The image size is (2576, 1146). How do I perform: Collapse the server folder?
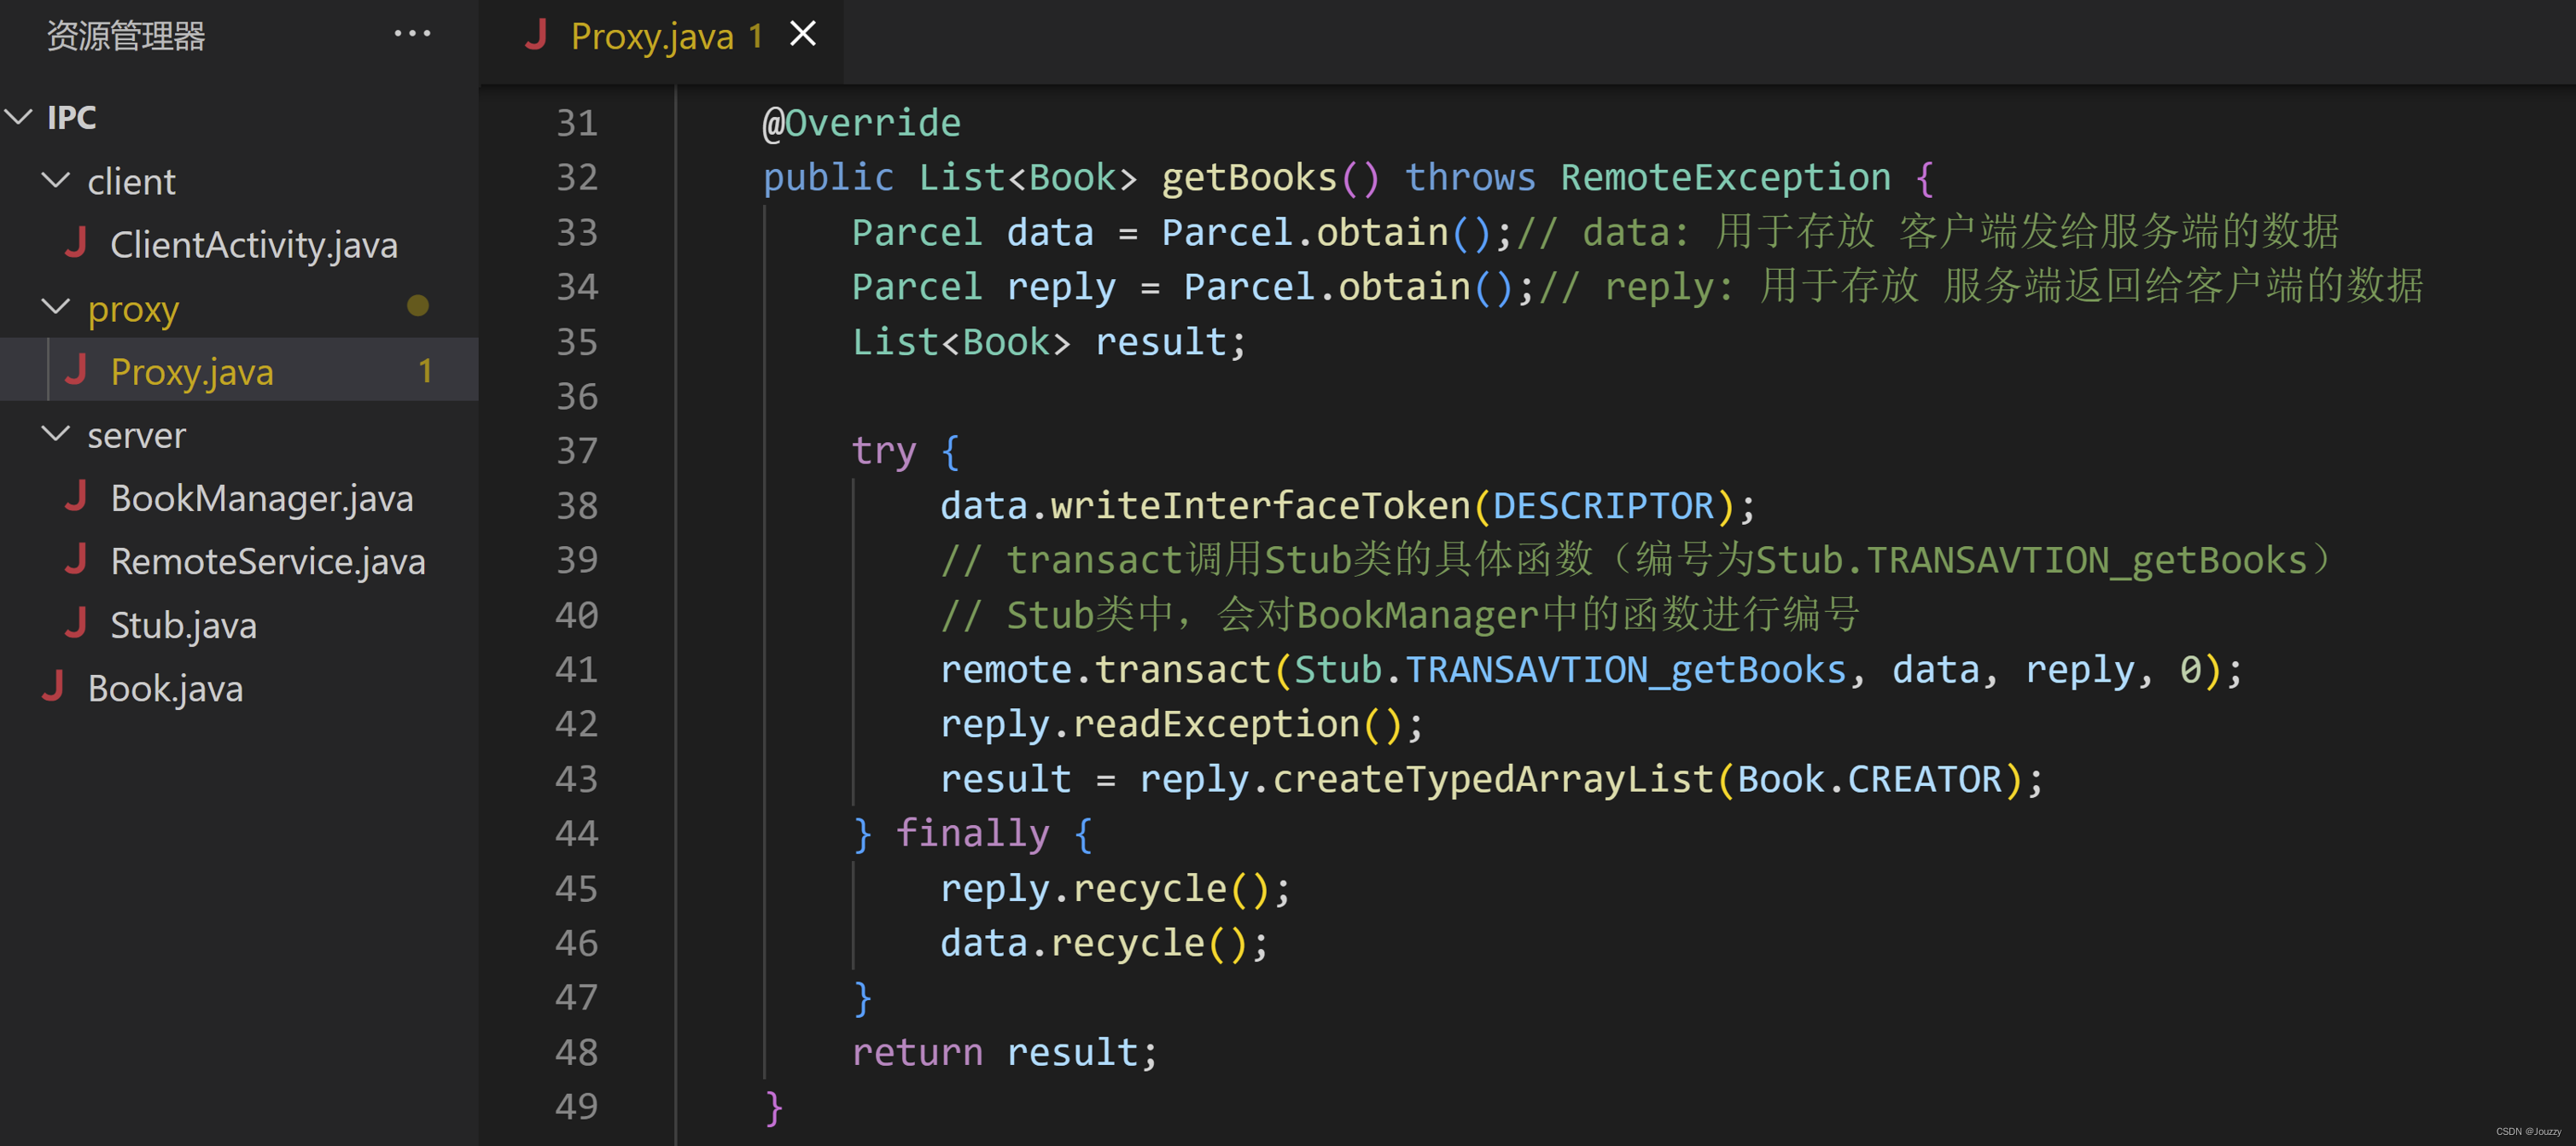tap(56, 434)
